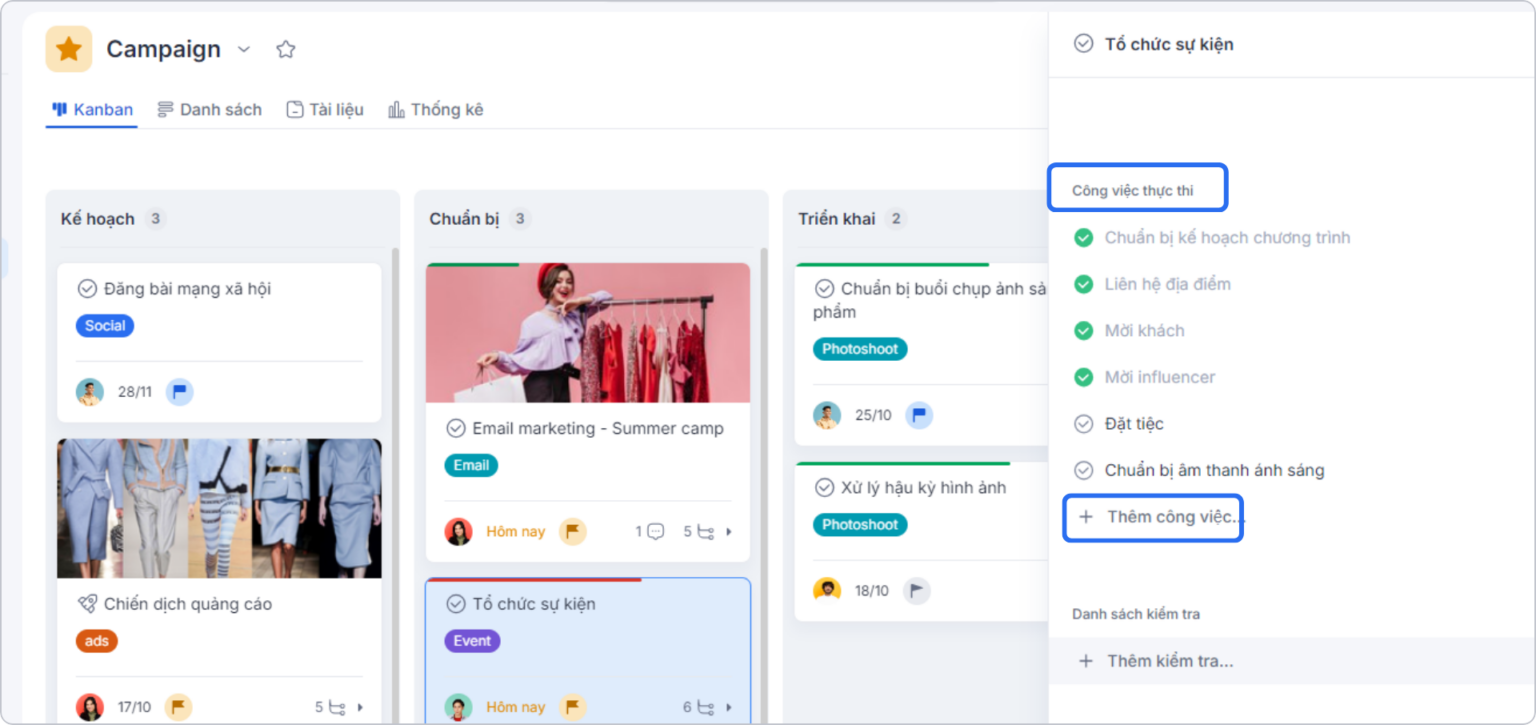The image size is (1536, 725).
Task: Click Photoshoot tag on the 18/10 card
Action: pyautogui.click(x=860, y=525)
